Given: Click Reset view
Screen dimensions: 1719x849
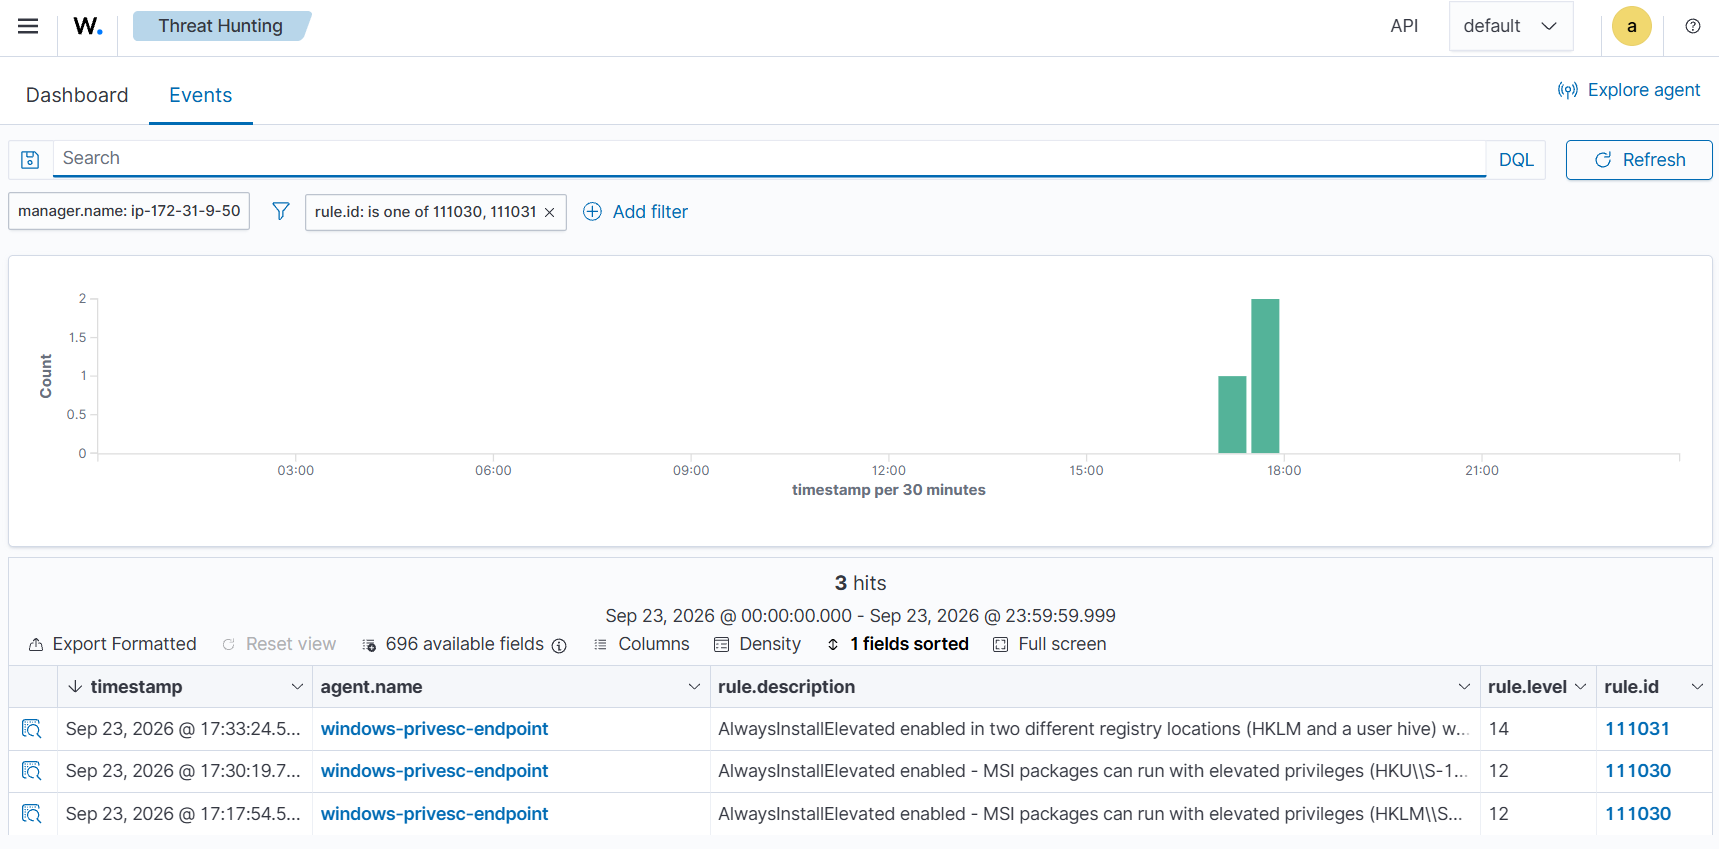Looking at the screenshot, I should pos(279,644).
